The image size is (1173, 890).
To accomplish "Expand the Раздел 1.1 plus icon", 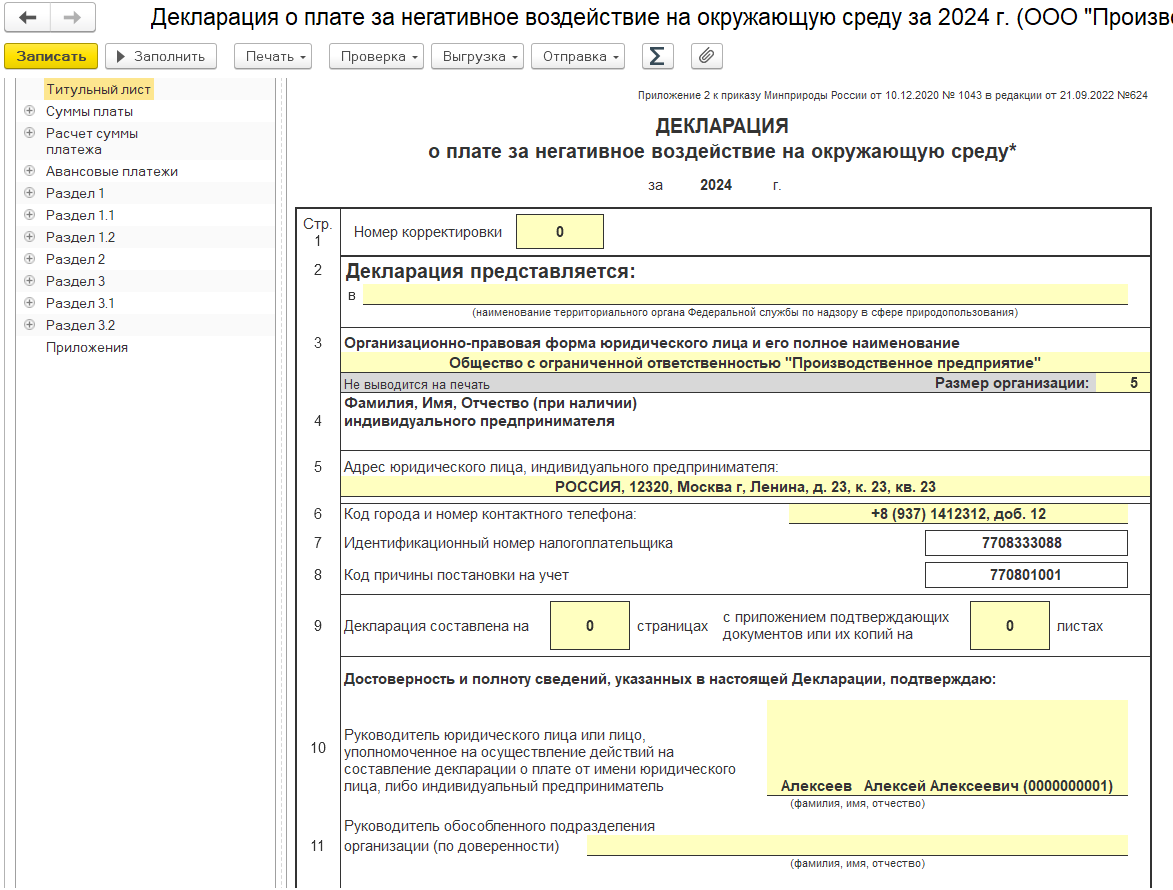I will pos(29,216).
